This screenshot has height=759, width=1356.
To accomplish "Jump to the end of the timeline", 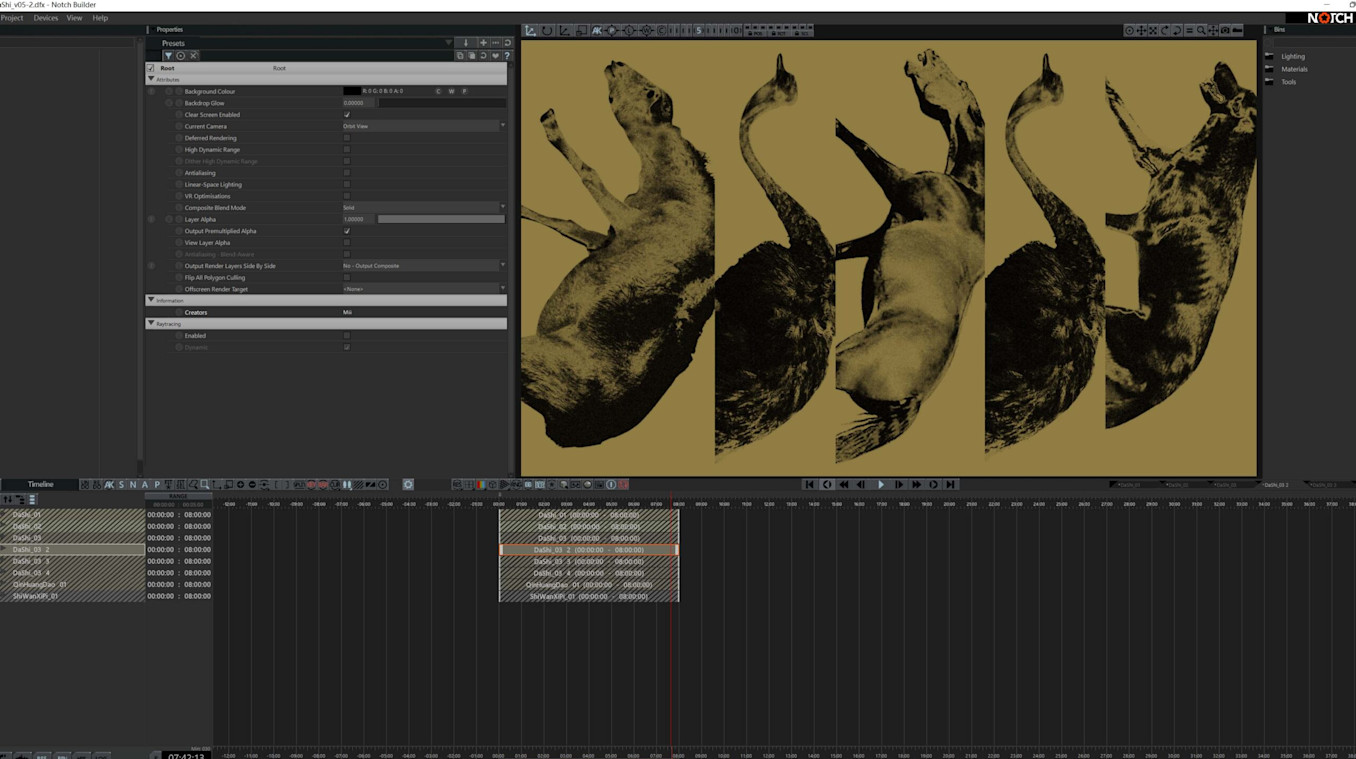I will [951, 485].
